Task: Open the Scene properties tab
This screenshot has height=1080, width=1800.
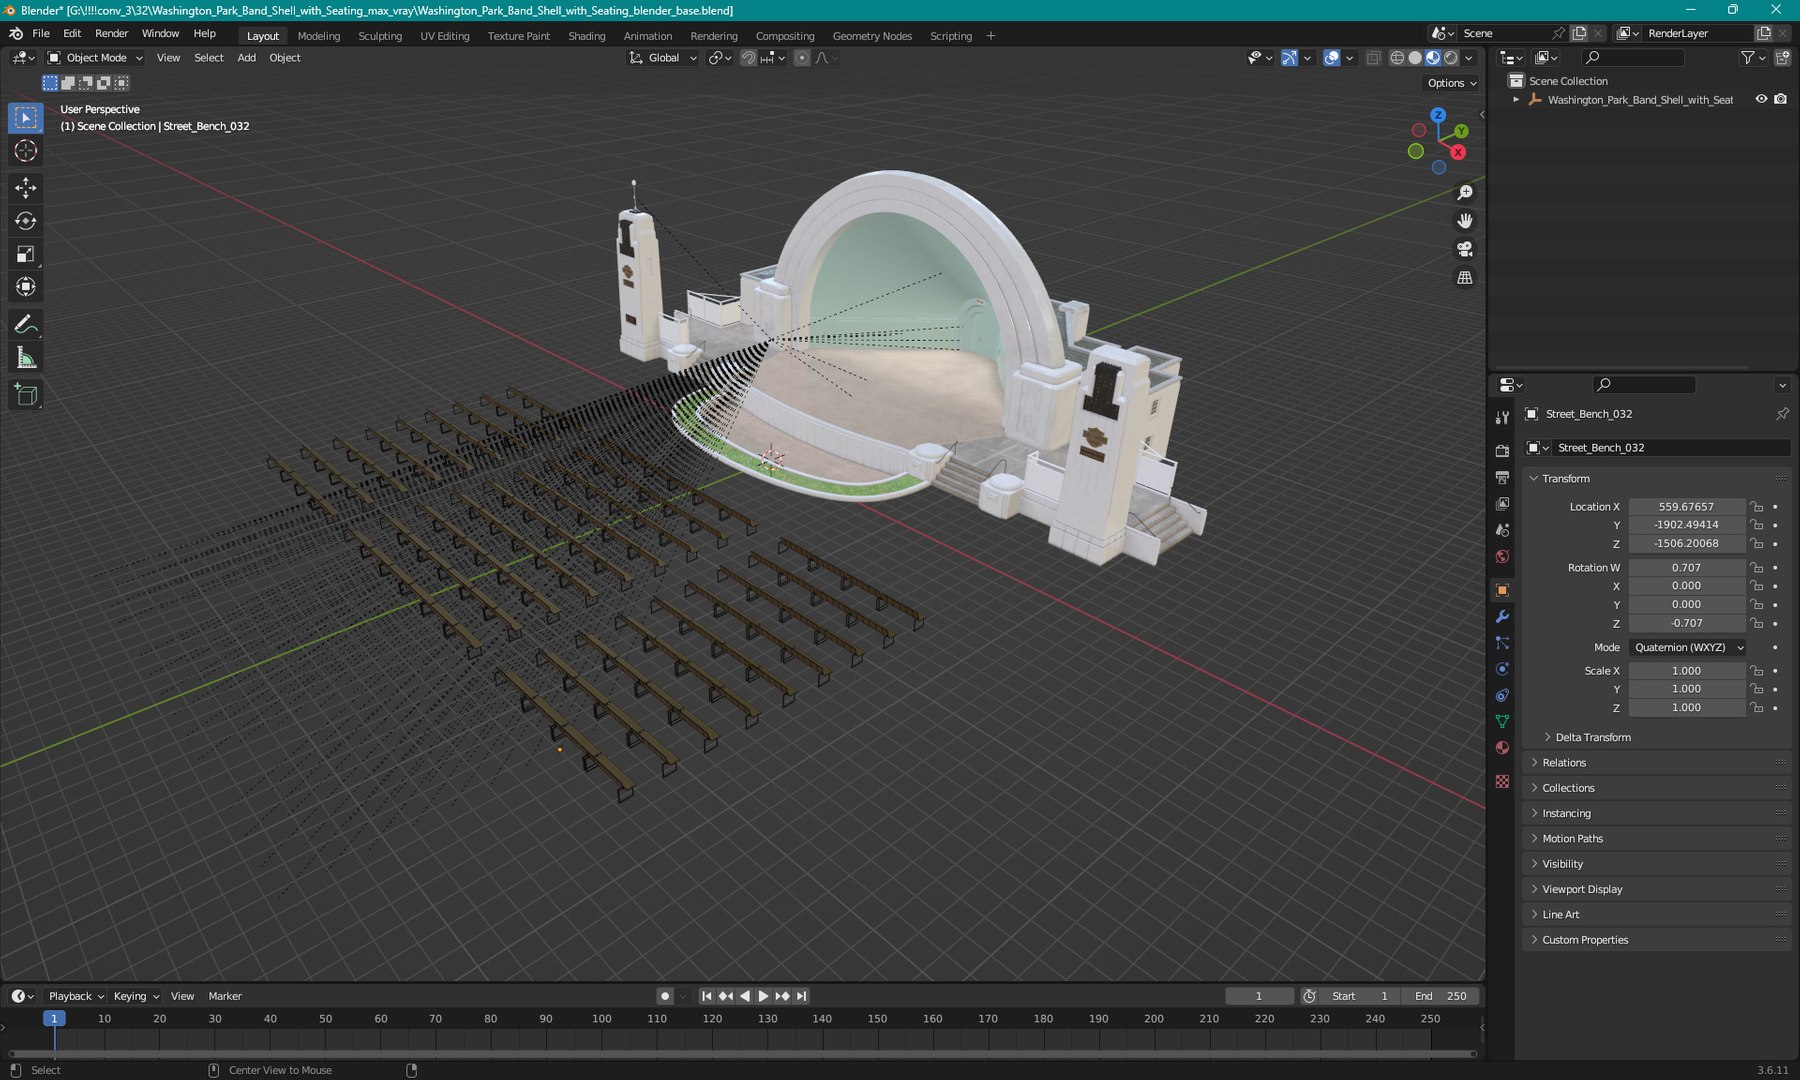Action: (1502, 530)
